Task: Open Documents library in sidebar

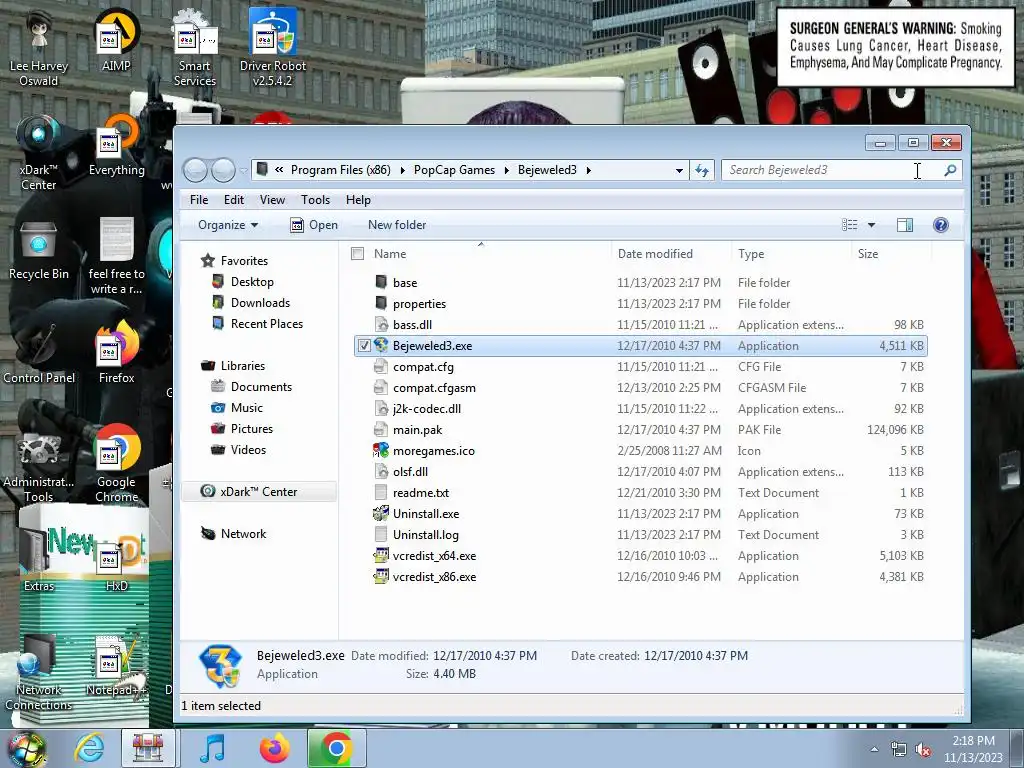Action: (x=261, y=387)
